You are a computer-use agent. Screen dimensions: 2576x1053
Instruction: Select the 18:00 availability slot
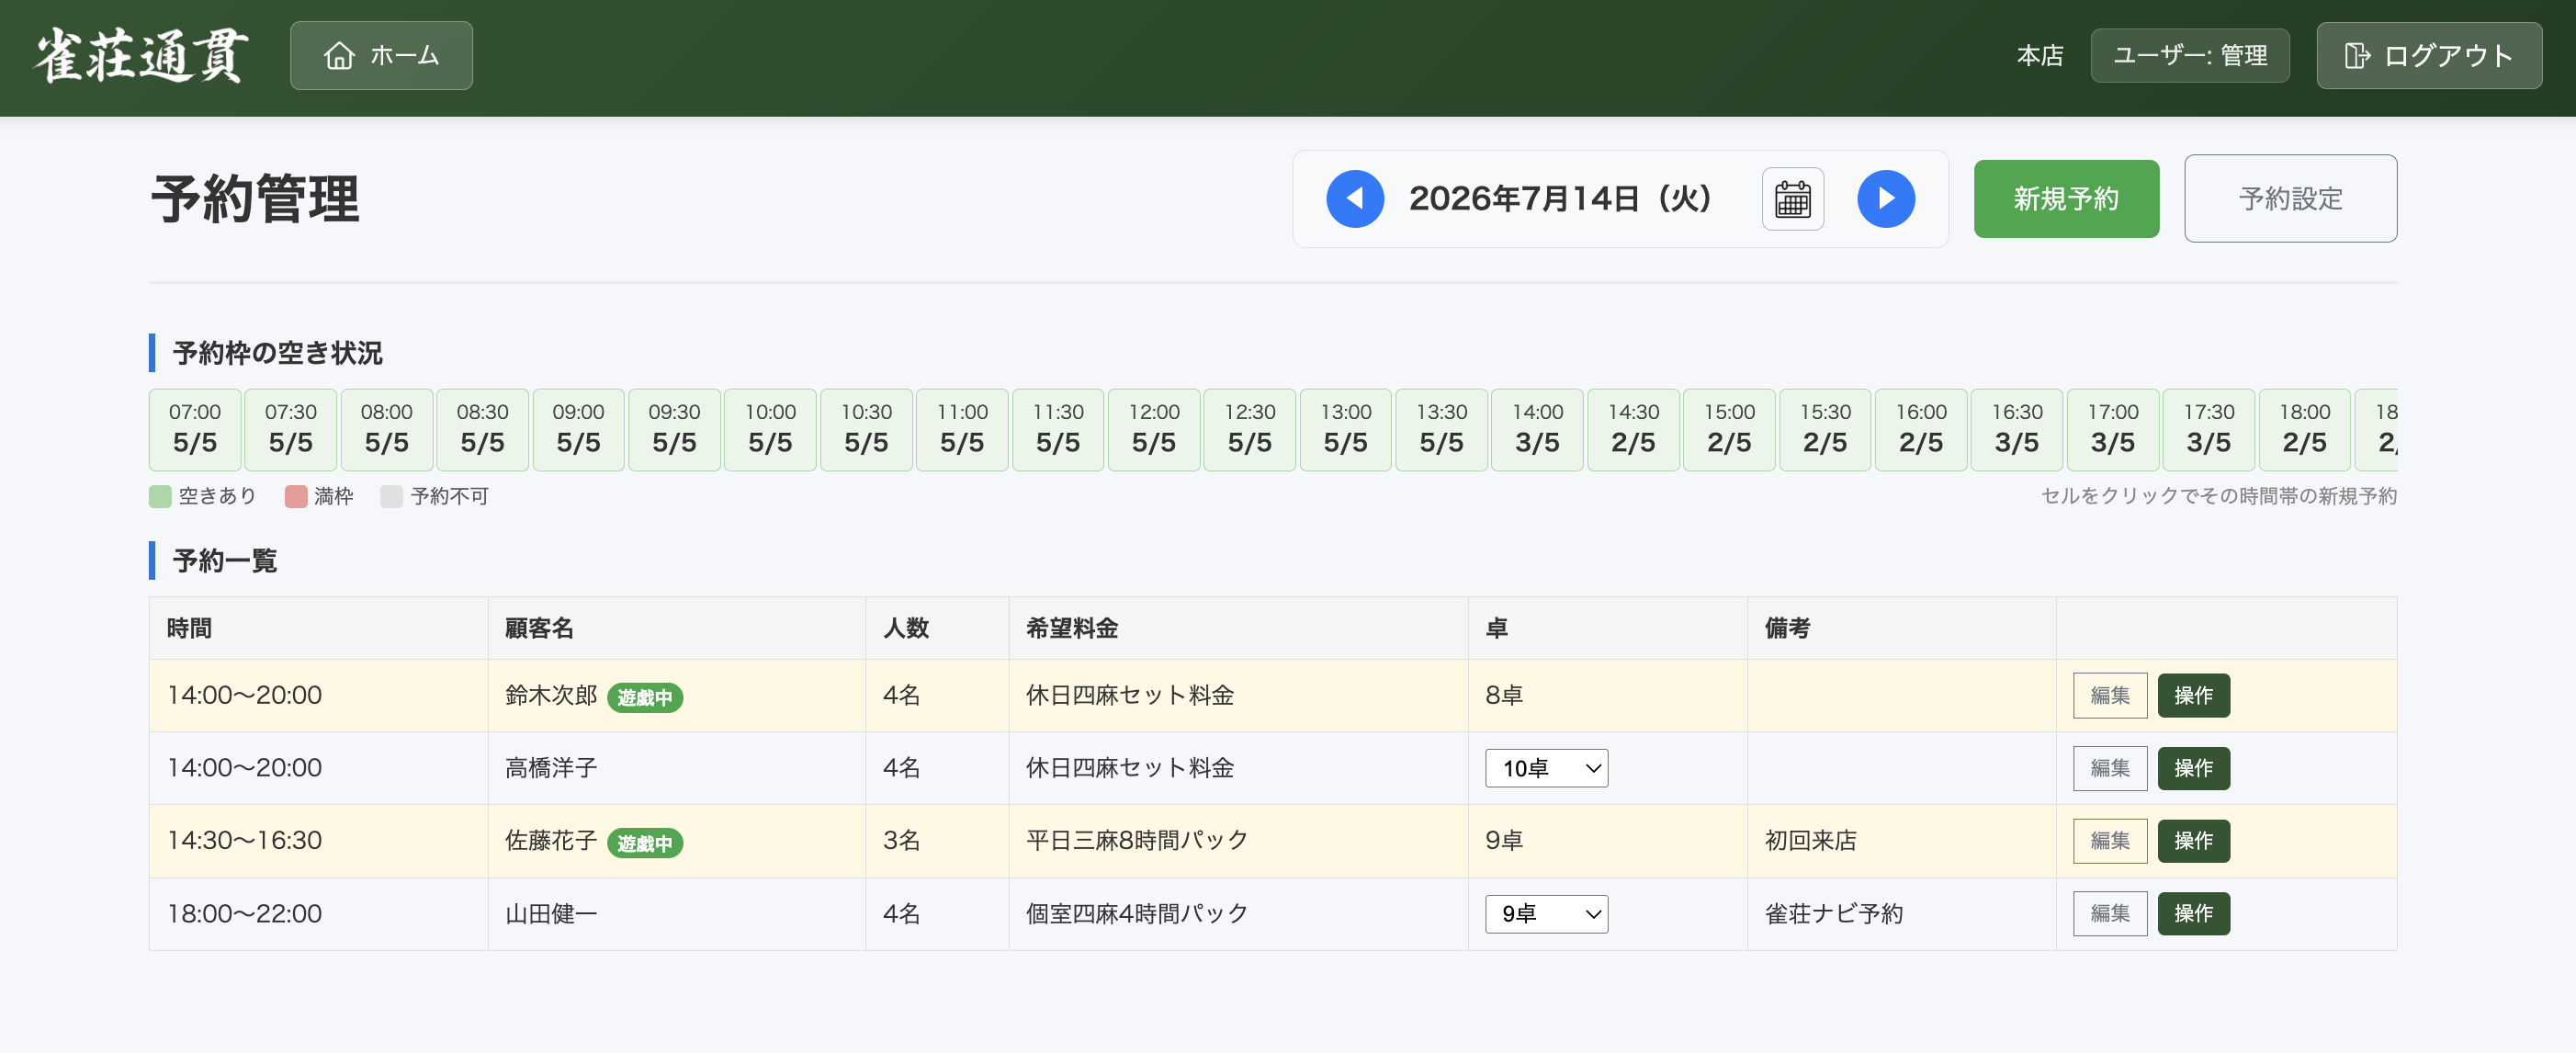[x=2305, y=429]
